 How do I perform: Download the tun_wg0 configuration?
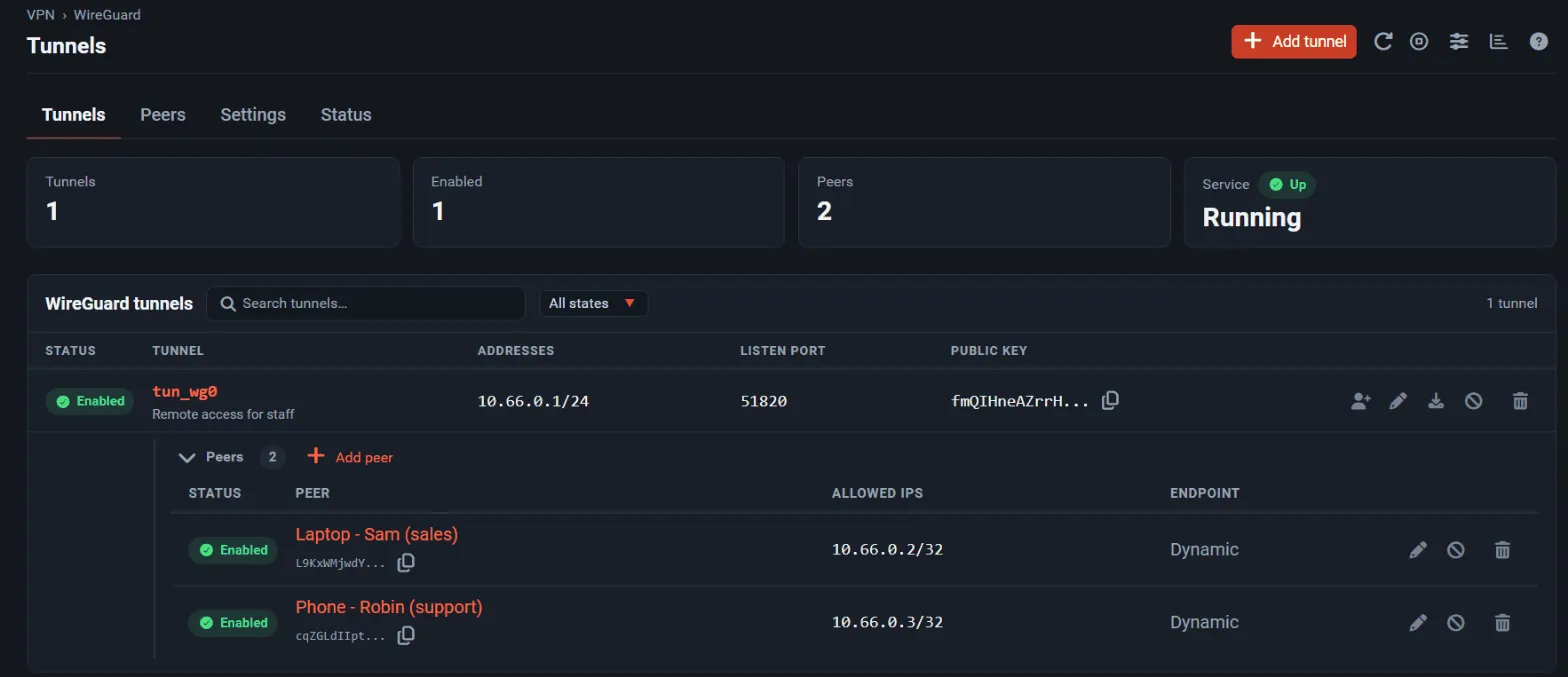[x=1436, y=401]
